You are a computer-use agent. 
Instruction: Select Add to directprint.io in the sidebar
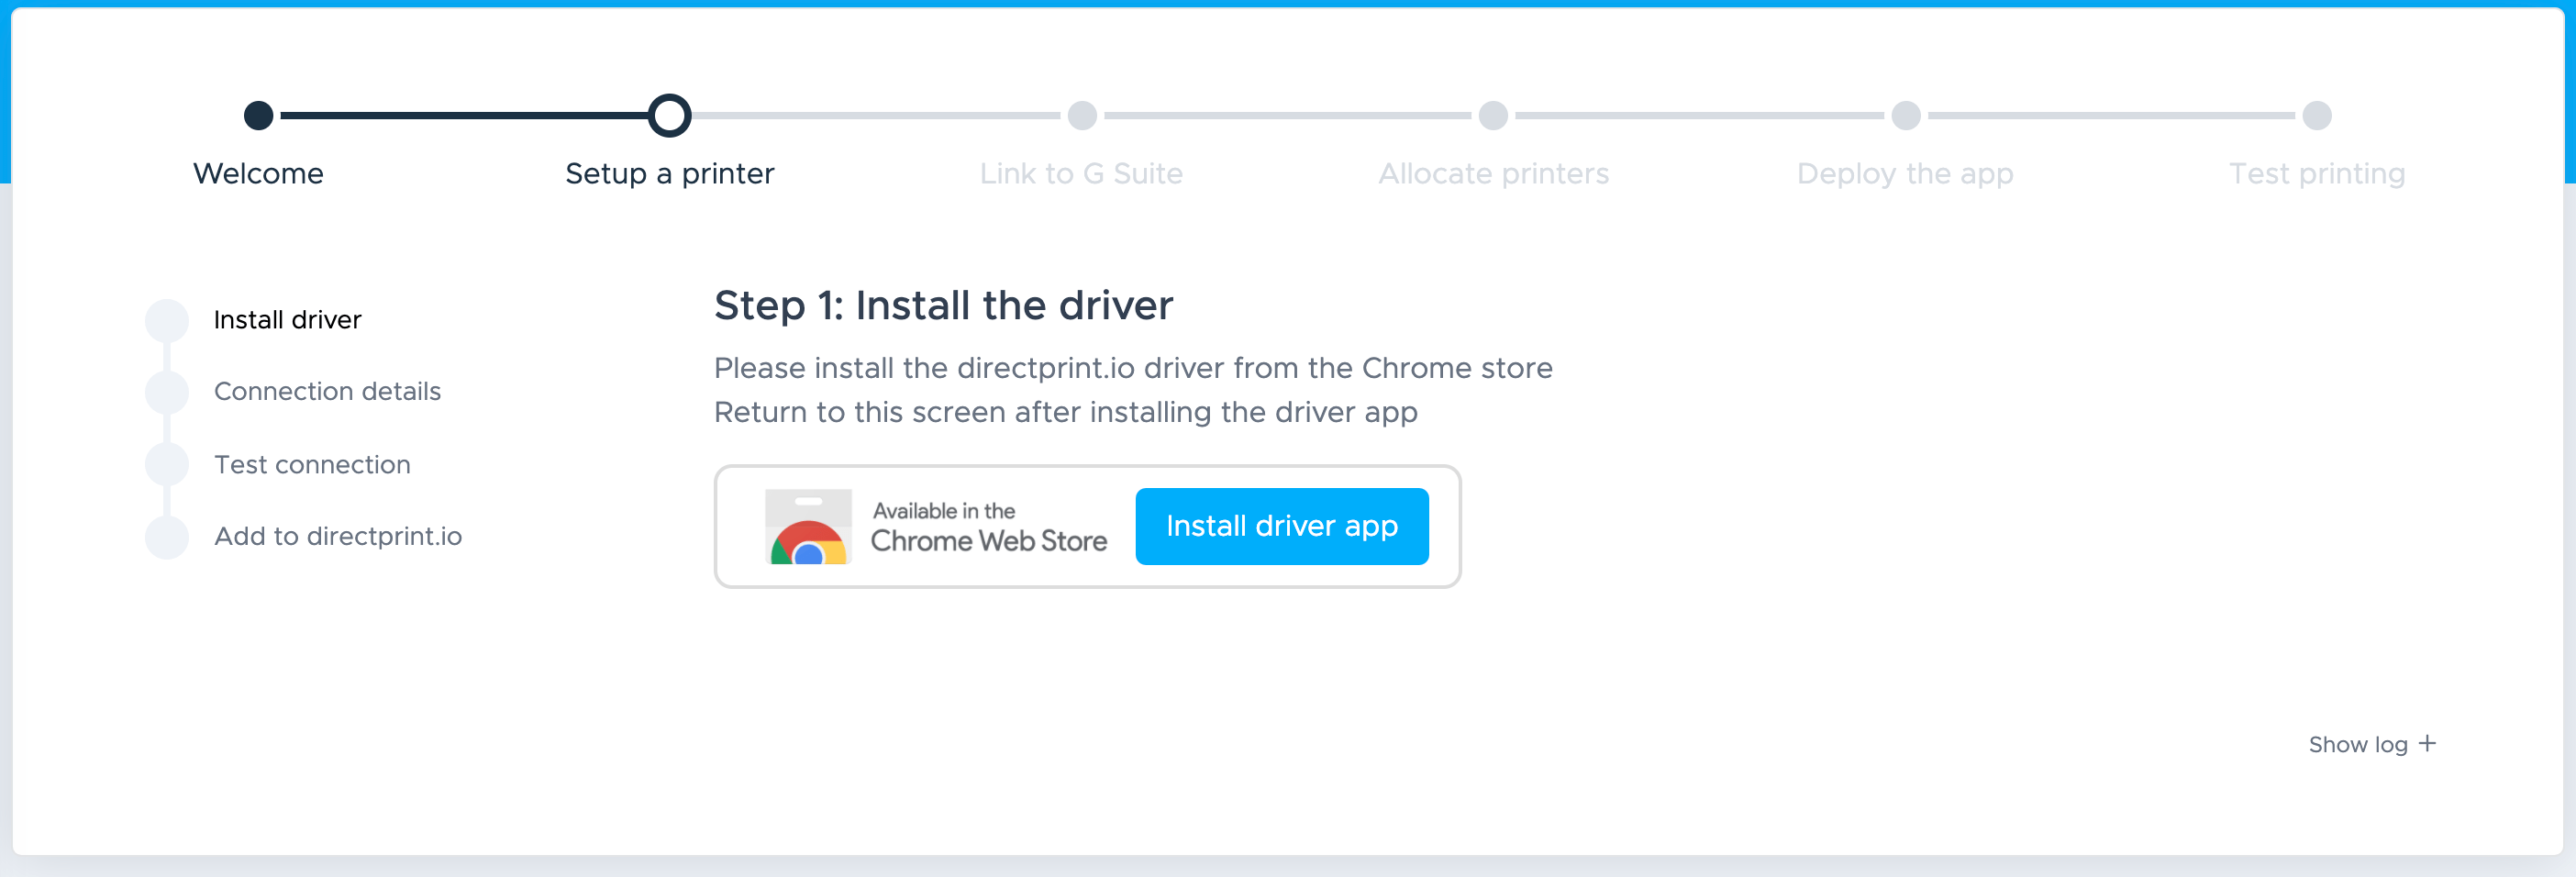click(338, 537)
